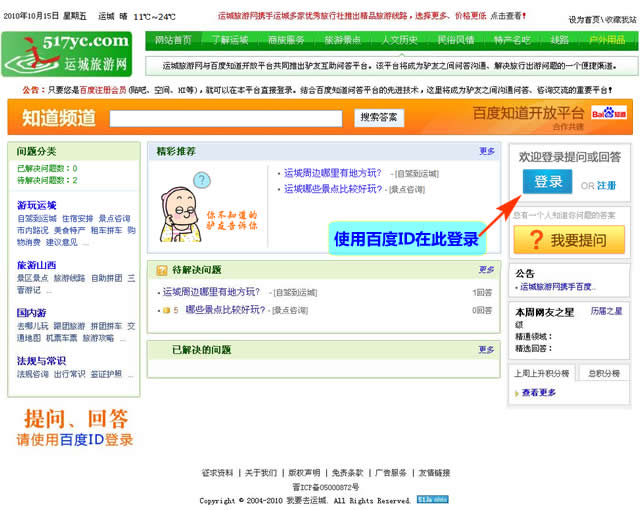
Task: Open 更多 in 精彩推荐 section
Action: (x=487, y=151)
